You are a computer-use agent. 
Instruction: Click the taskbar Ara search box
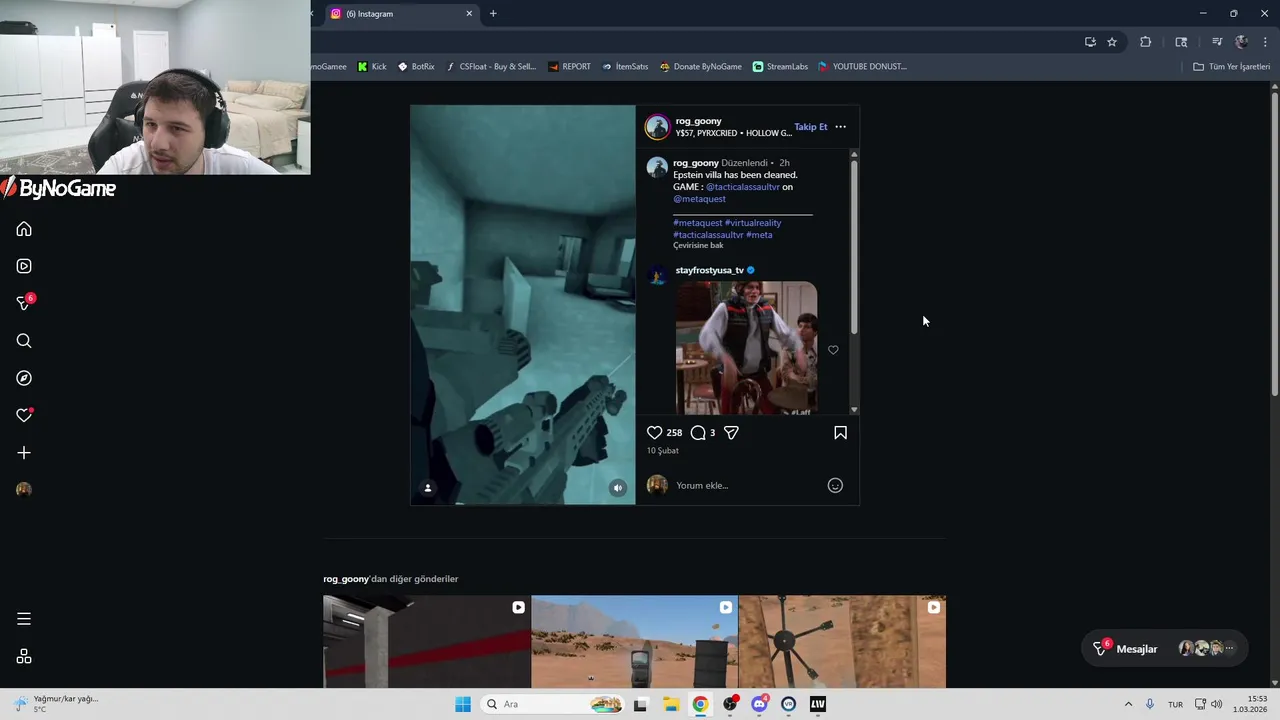tap(552, 704)
